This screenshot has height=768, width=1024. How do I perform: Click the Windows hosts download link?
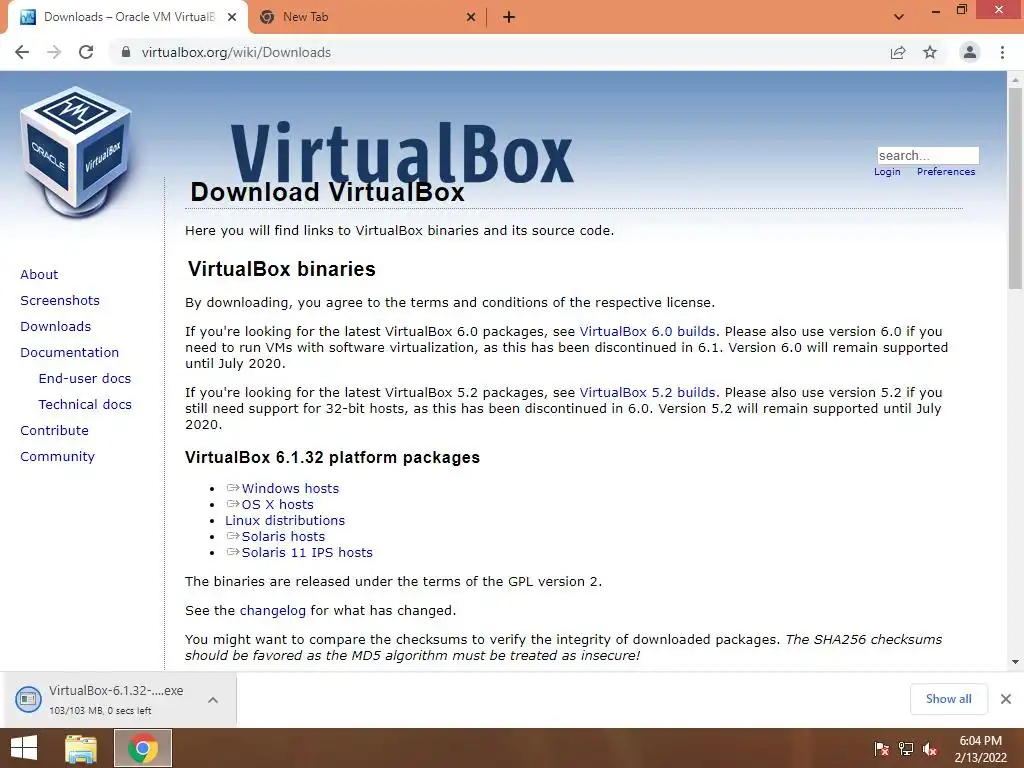pyautogui.click(x=290, y=488)
